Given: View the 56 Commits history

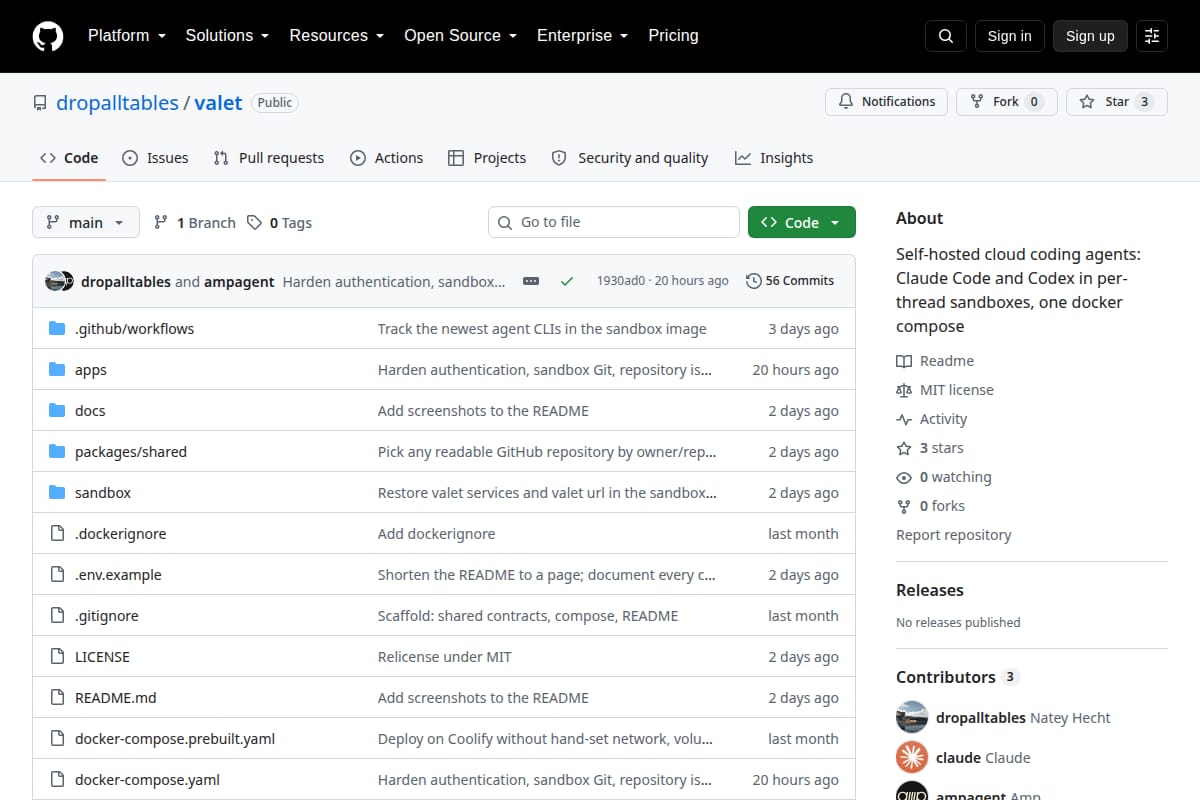Looking at the screenshot, I should pos(790,281).
